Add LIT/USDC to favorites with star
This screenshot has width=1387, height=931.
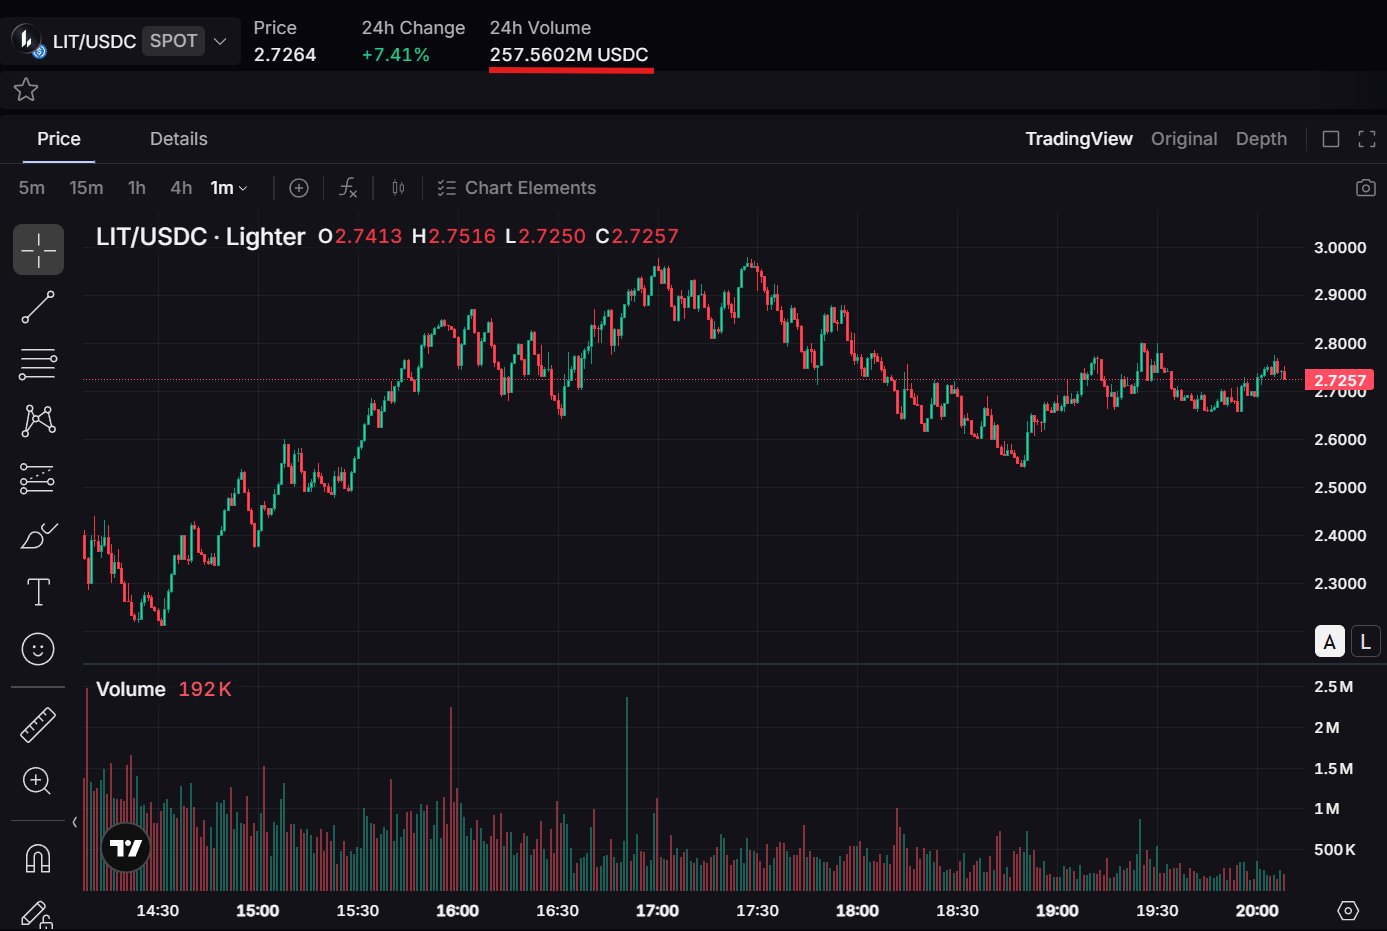pyautogui.click(x=26, y=90)
